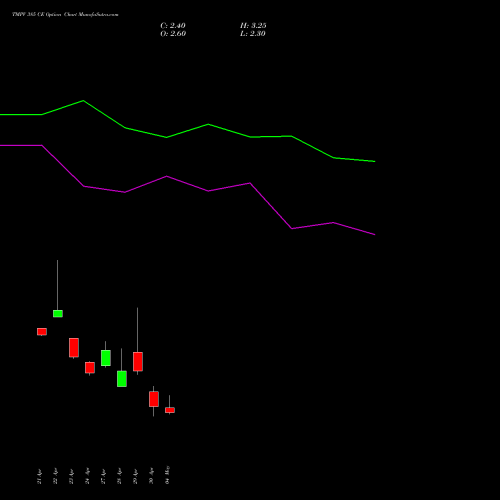This screenshot has height=500, width=500.
Task: Select the green candlestick for 27 Apr
Action: (106, 358)
